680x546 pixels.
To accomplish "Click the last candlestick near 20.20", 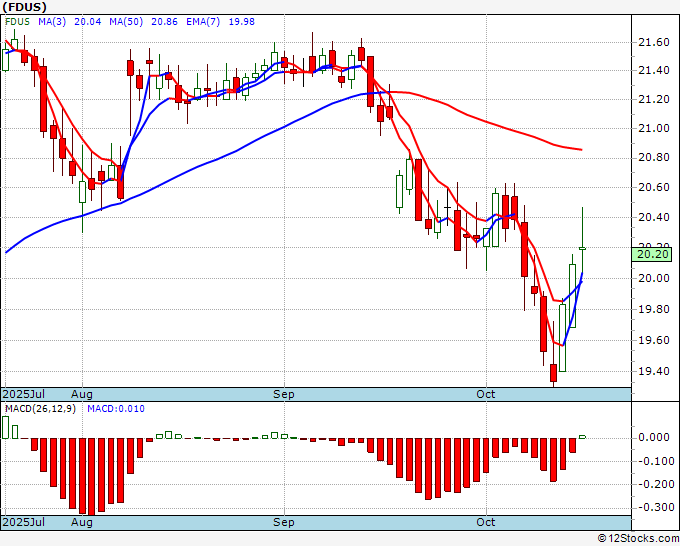I will (x=582, y=248).
